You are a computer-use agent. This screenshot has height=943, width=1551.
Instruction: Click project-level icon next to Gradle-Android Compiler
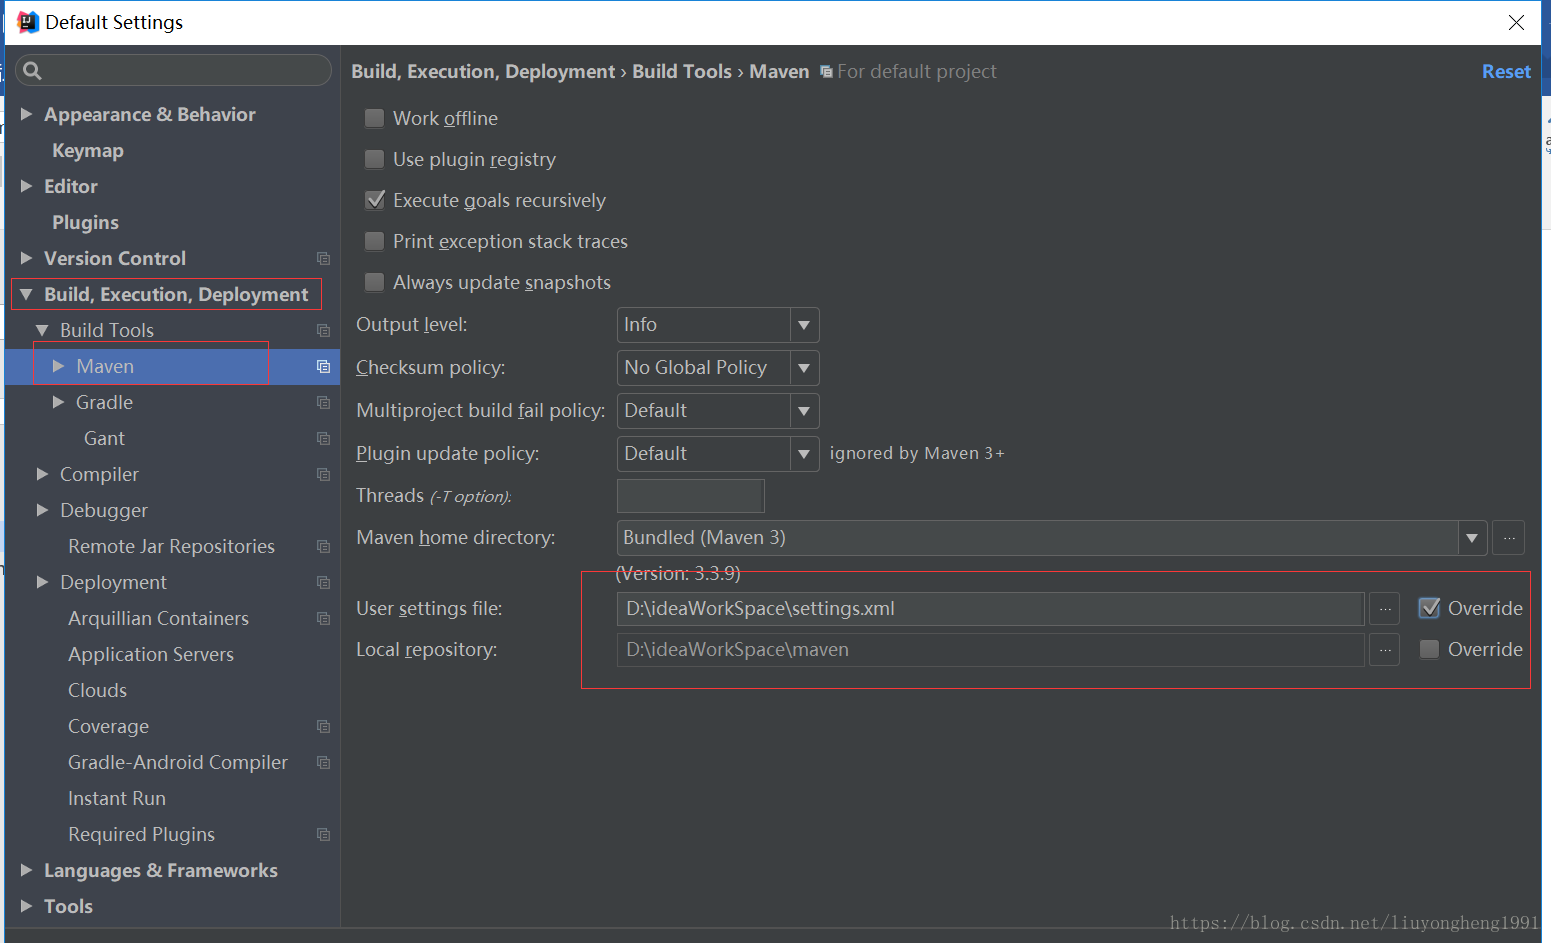pyautogui.click(x=323, y=762)
